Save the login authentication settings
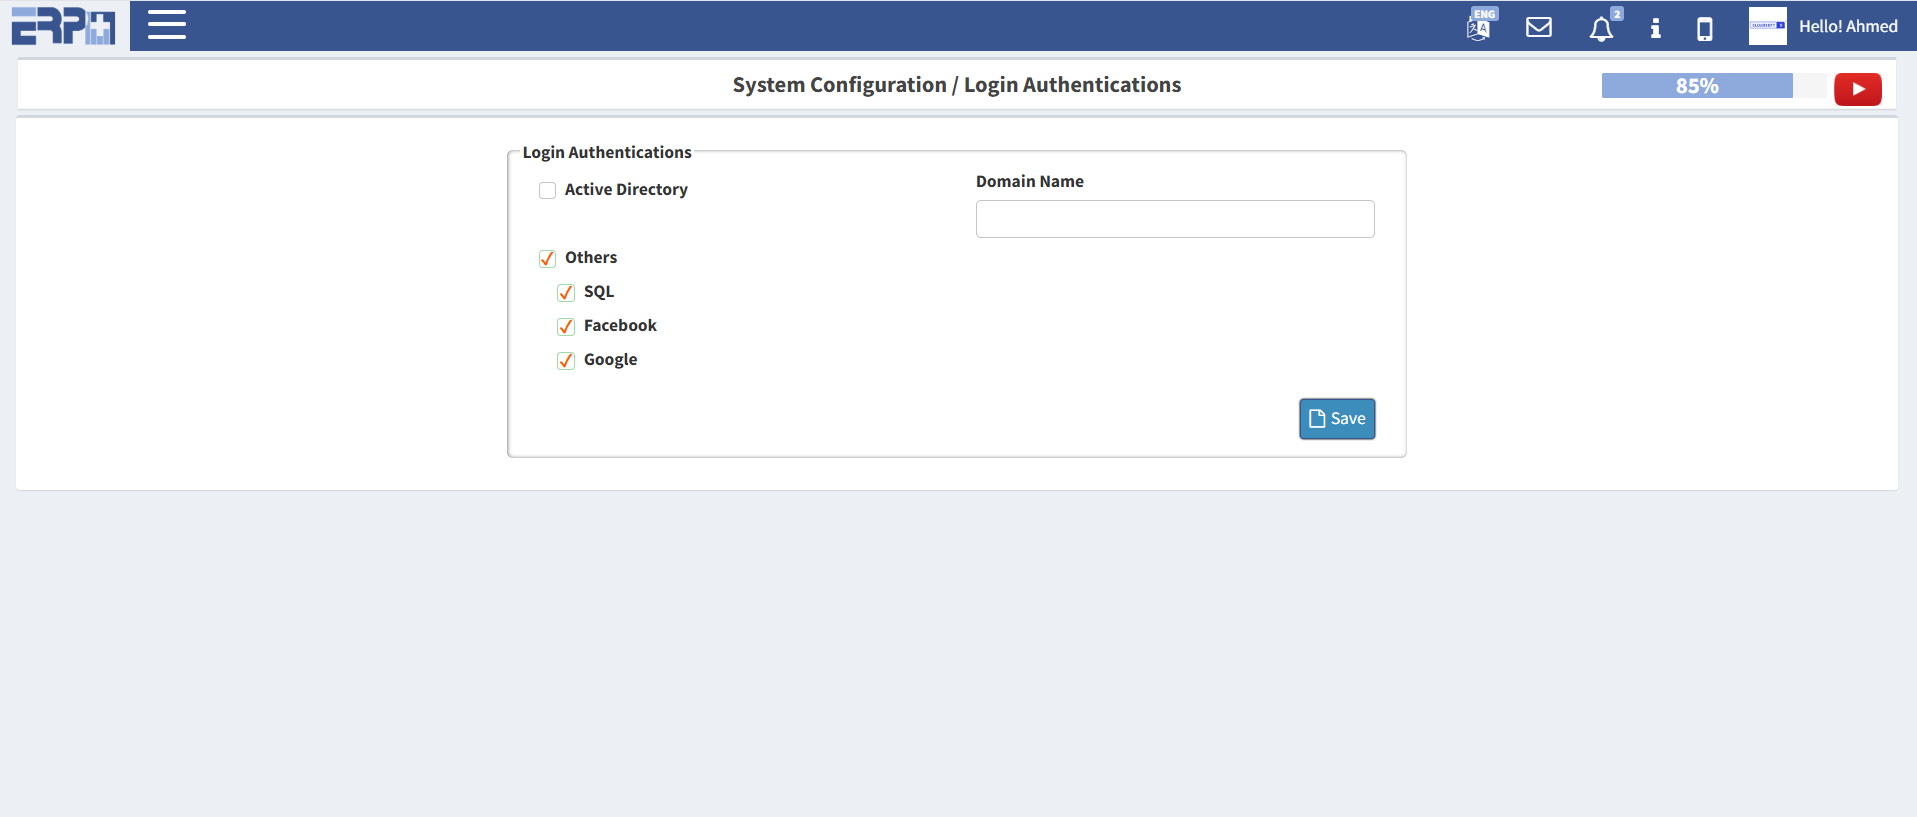This screenshot has width=1917, height=817. coord(1336,419)
